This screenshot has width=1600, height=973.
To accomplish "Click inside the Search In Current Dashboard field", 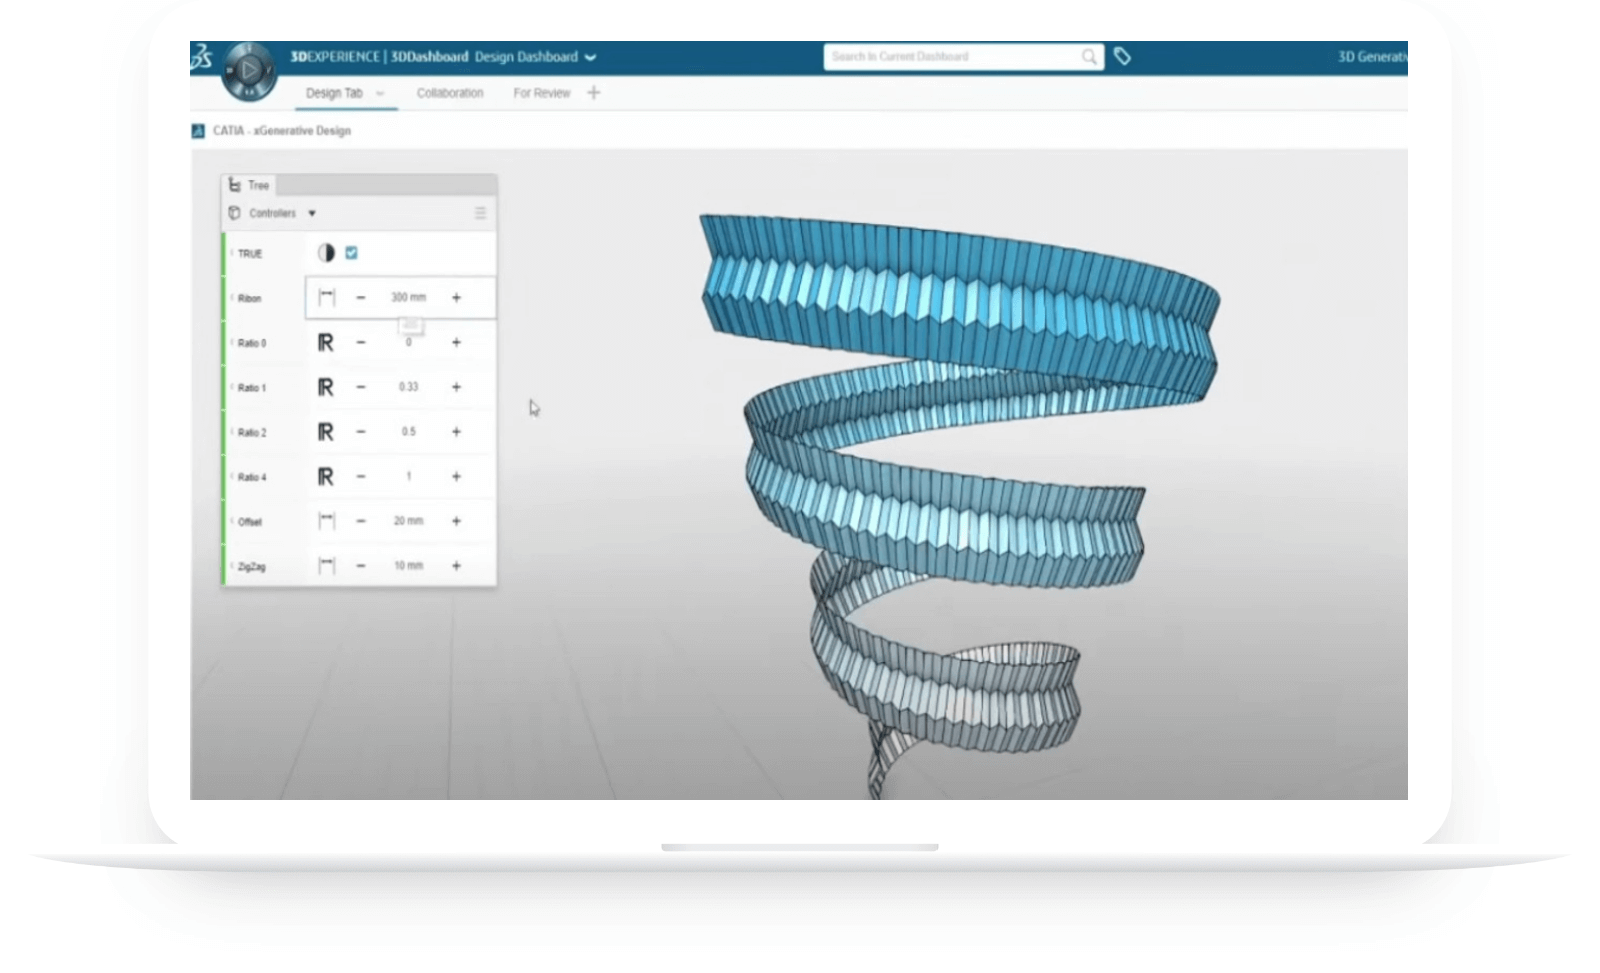I will tap(950, 57).
